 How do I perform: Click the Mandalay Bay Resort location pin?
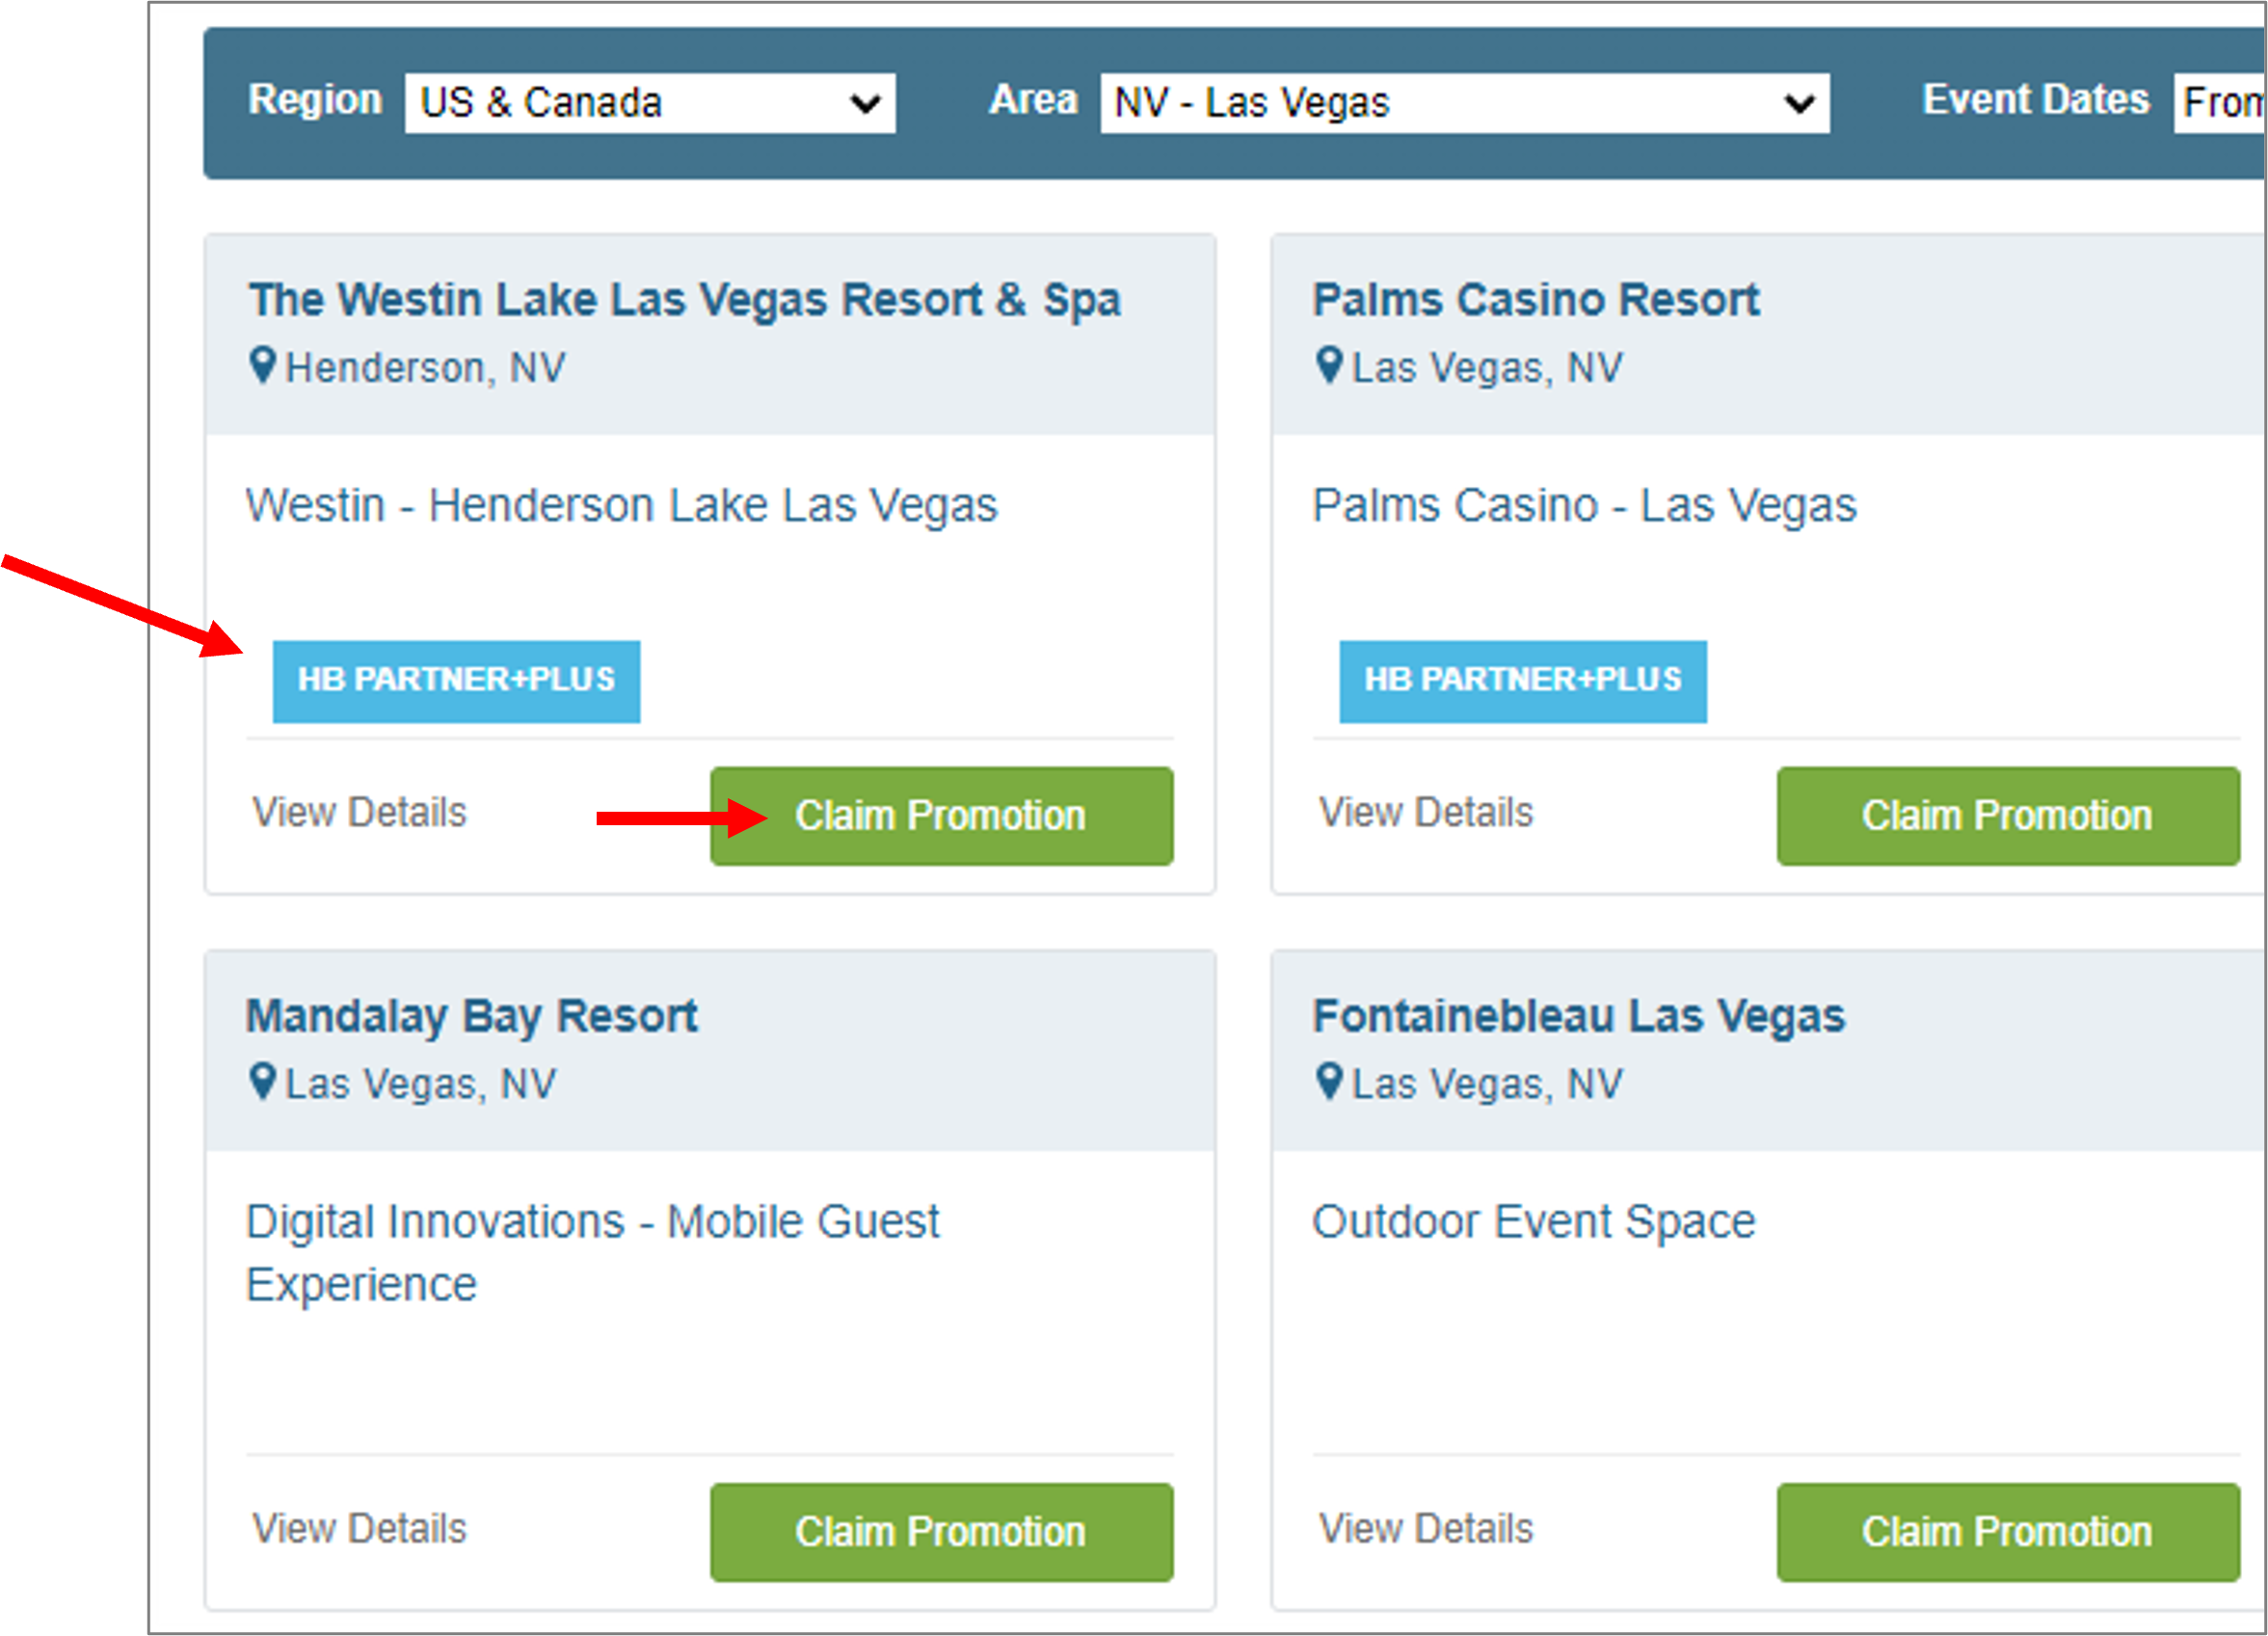[262, 1081]
